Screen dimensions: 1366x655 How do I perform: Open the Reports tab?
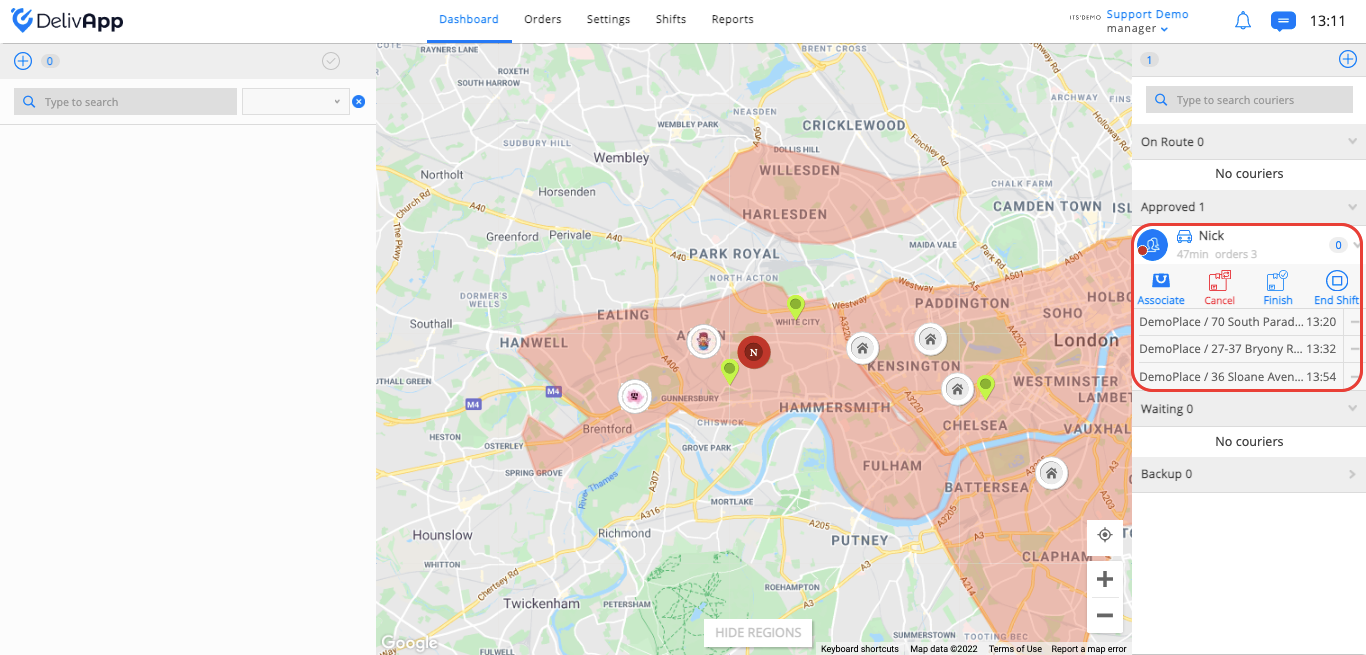[x=733, y=19]
